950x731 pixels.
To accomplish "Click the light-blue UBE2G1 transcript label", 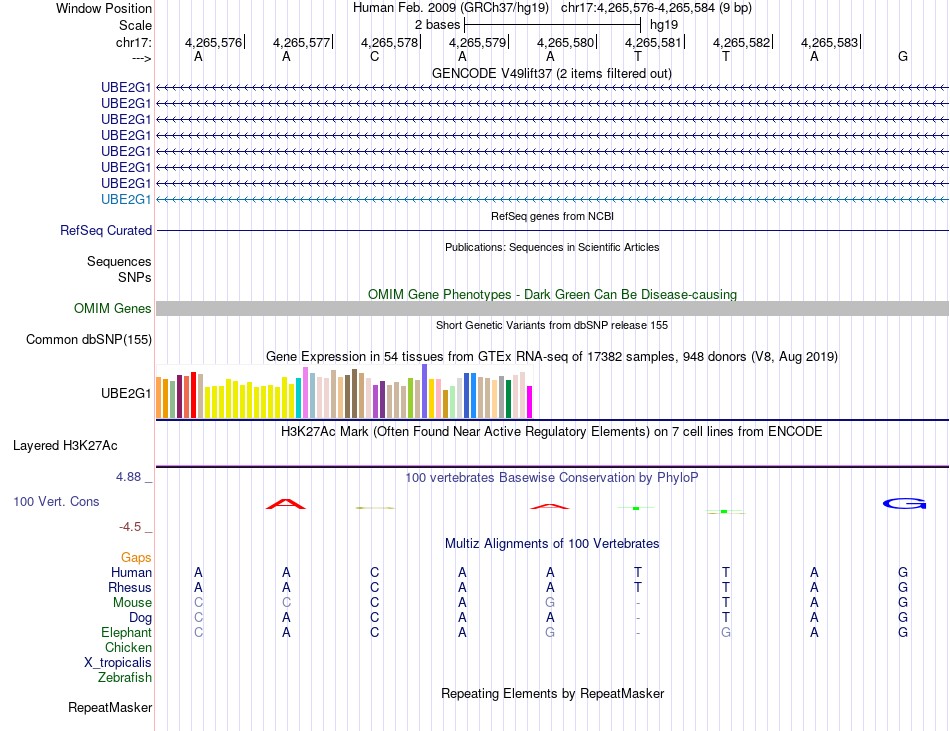I will click(x=126, y=199).
